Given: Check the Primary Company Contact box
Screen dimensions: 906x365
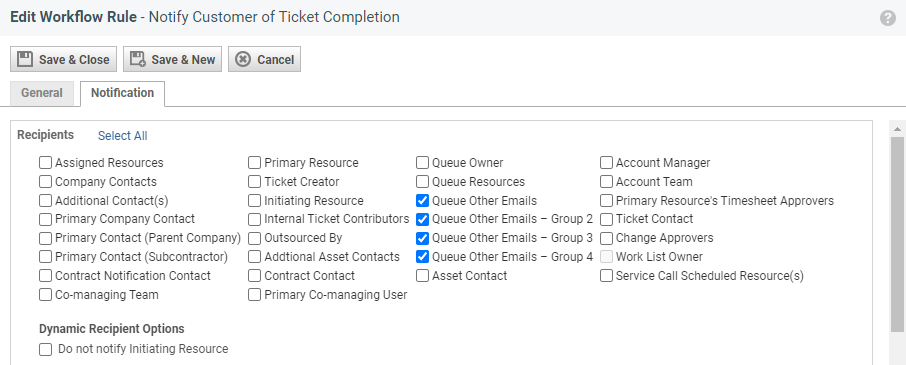Looking at the screenshot, I should (46, 219).
